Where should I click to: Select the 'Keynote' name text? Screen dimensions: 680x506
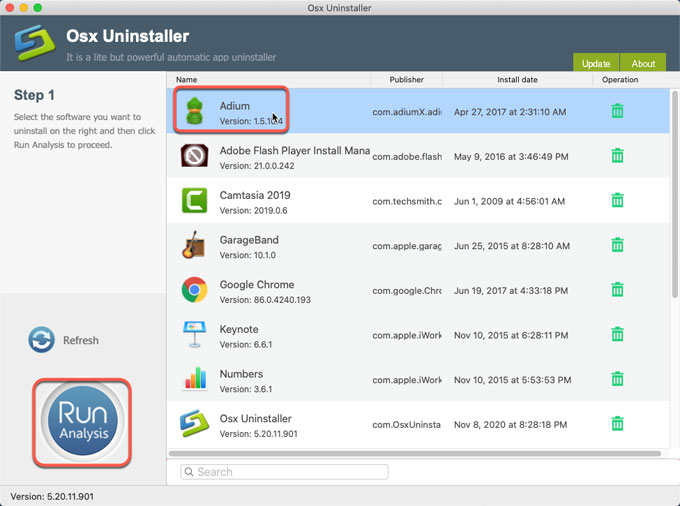239,329
